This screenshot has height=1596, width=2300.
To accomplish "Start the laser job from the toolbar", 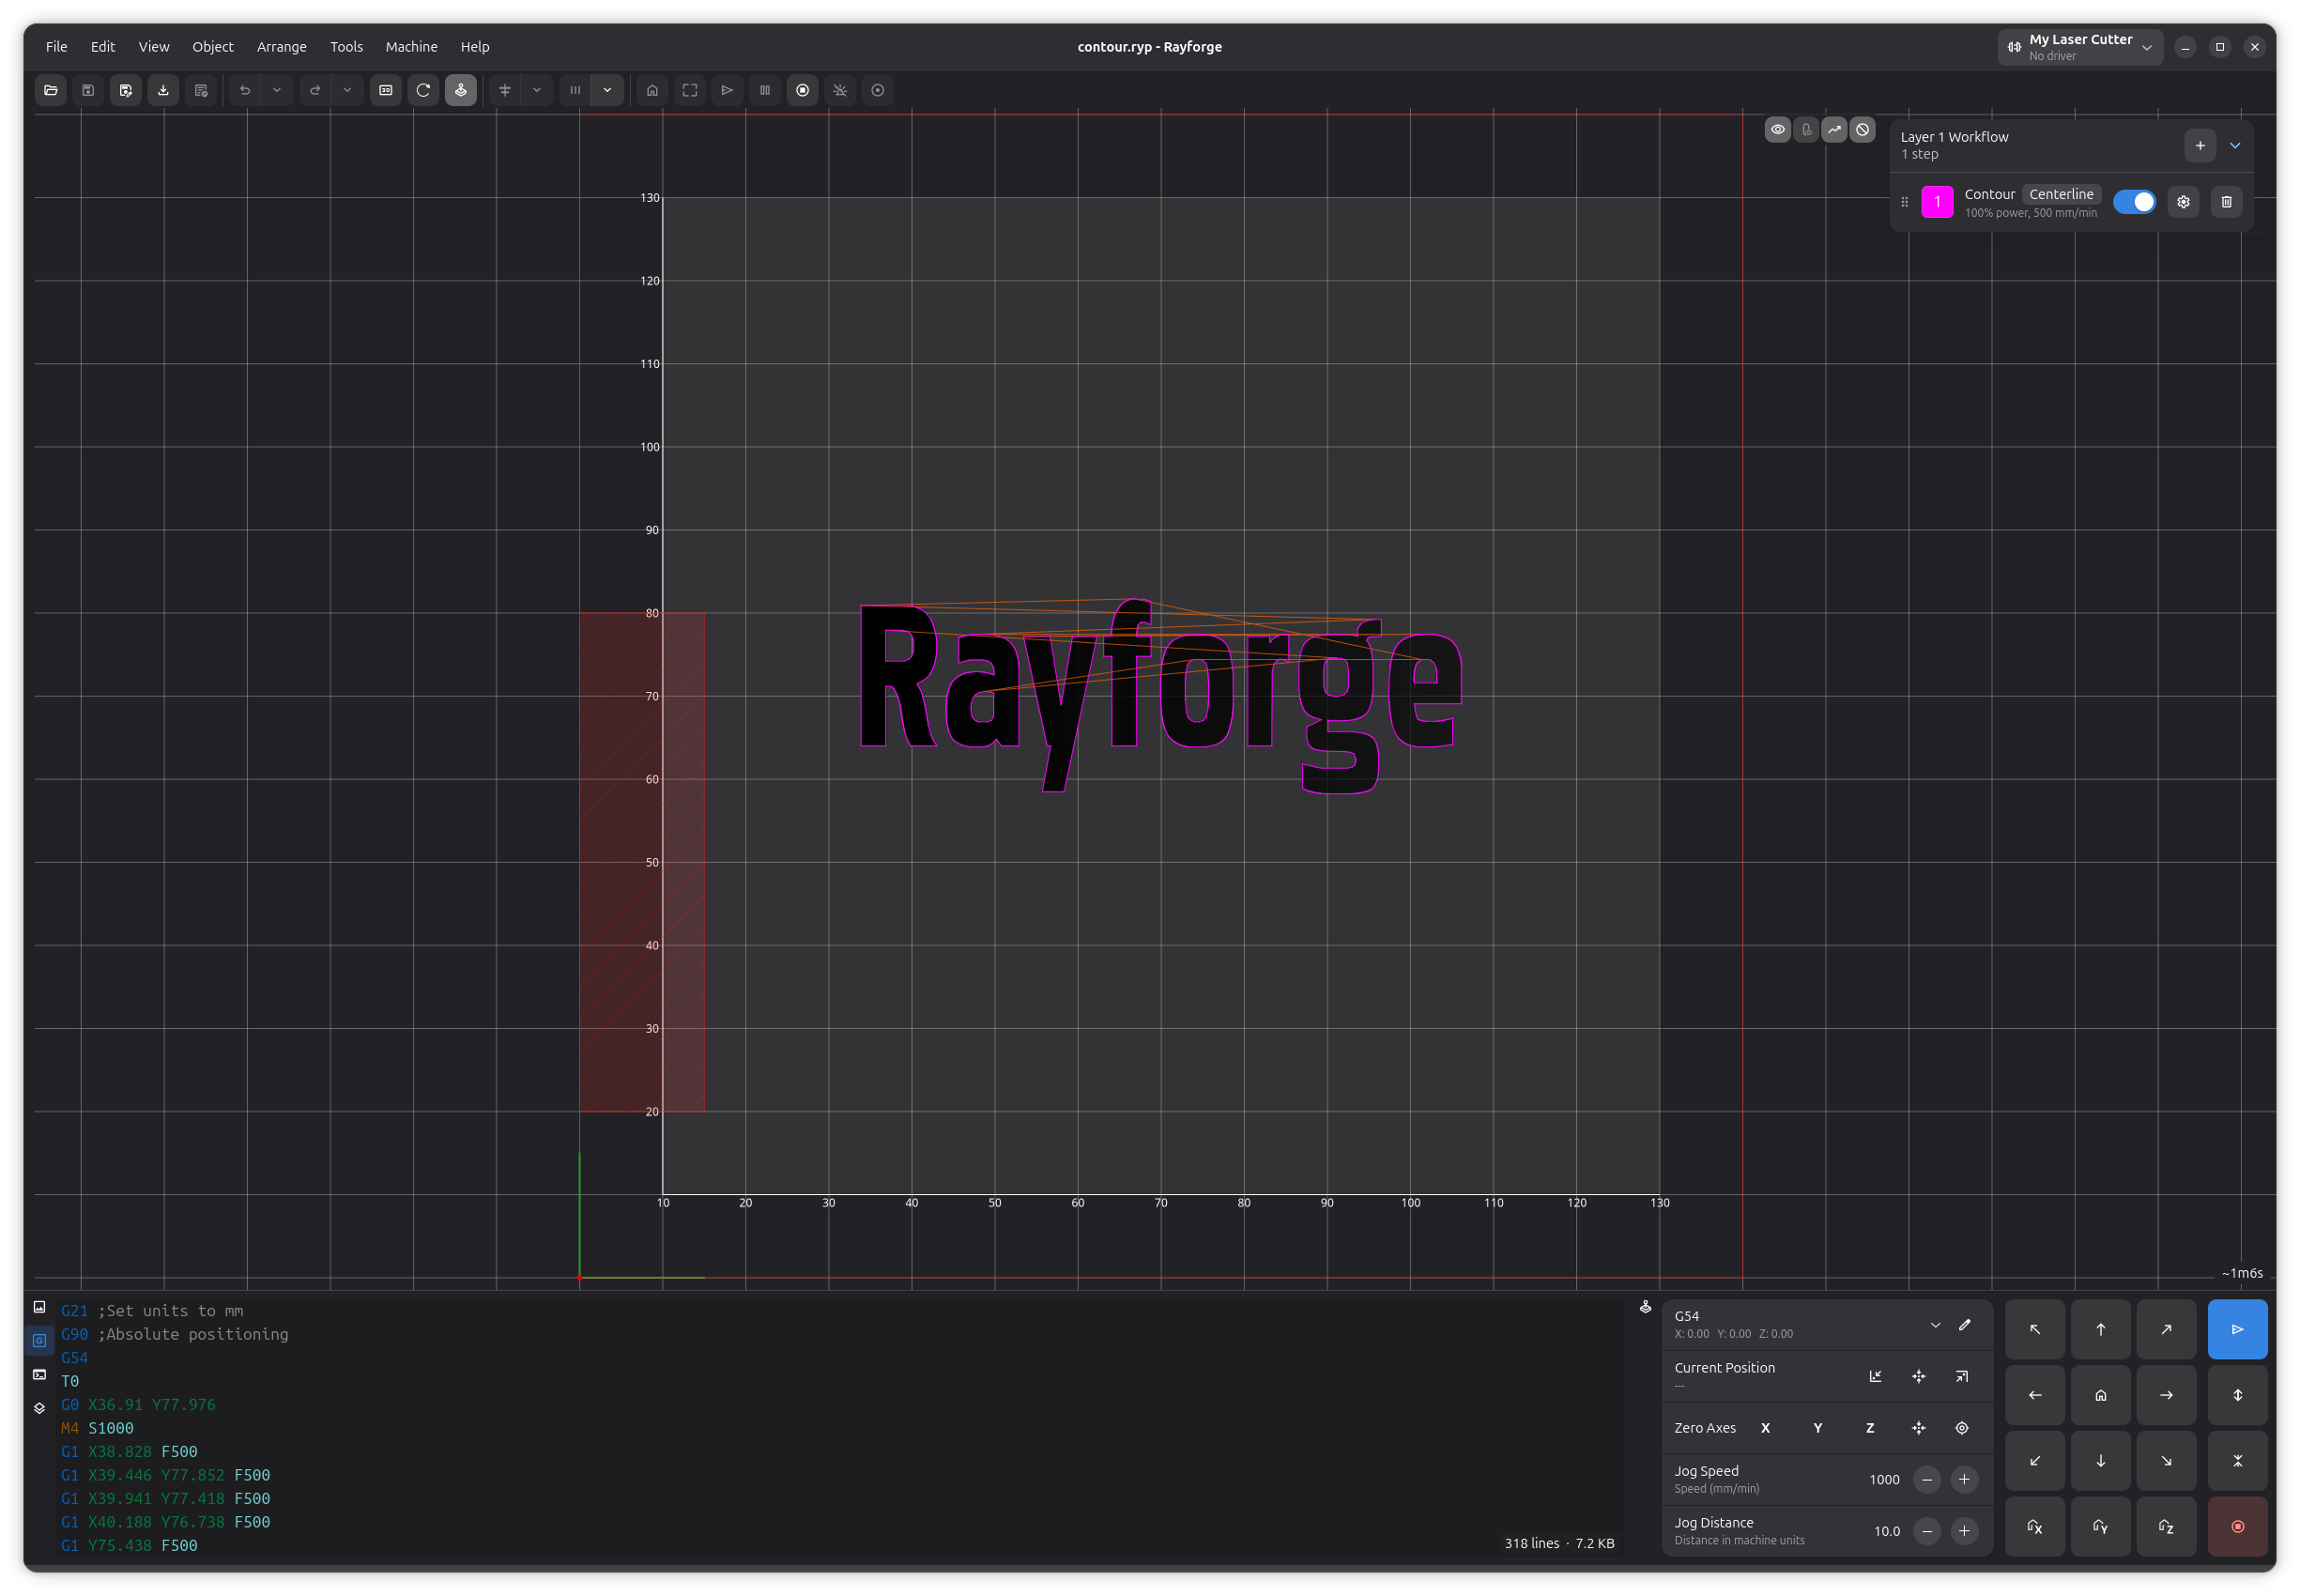I will click(x=726, y=90).
